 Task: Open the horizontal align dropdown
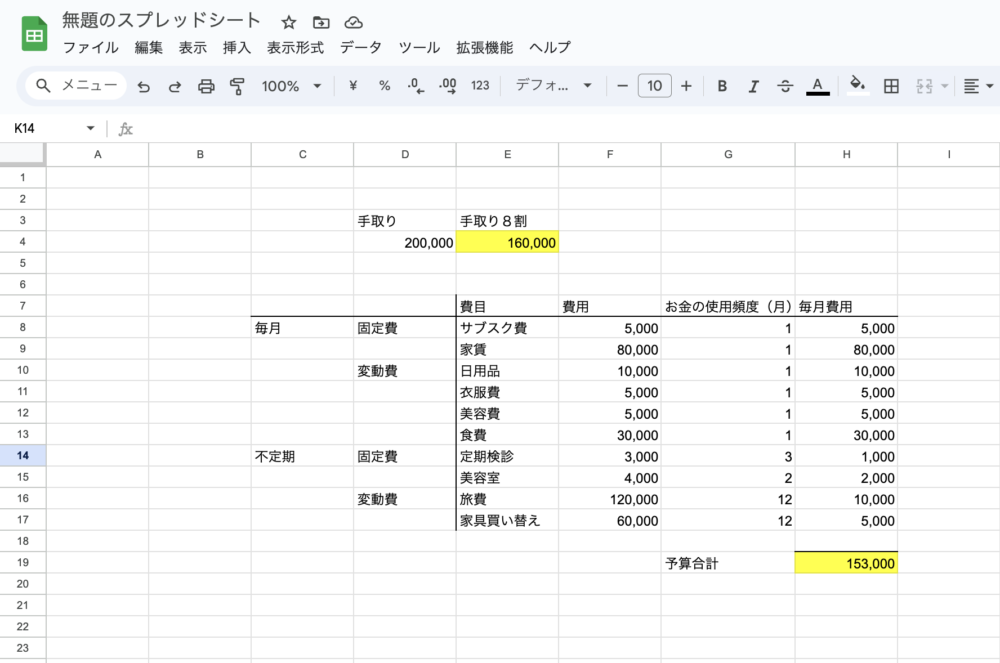coord(977,86)
